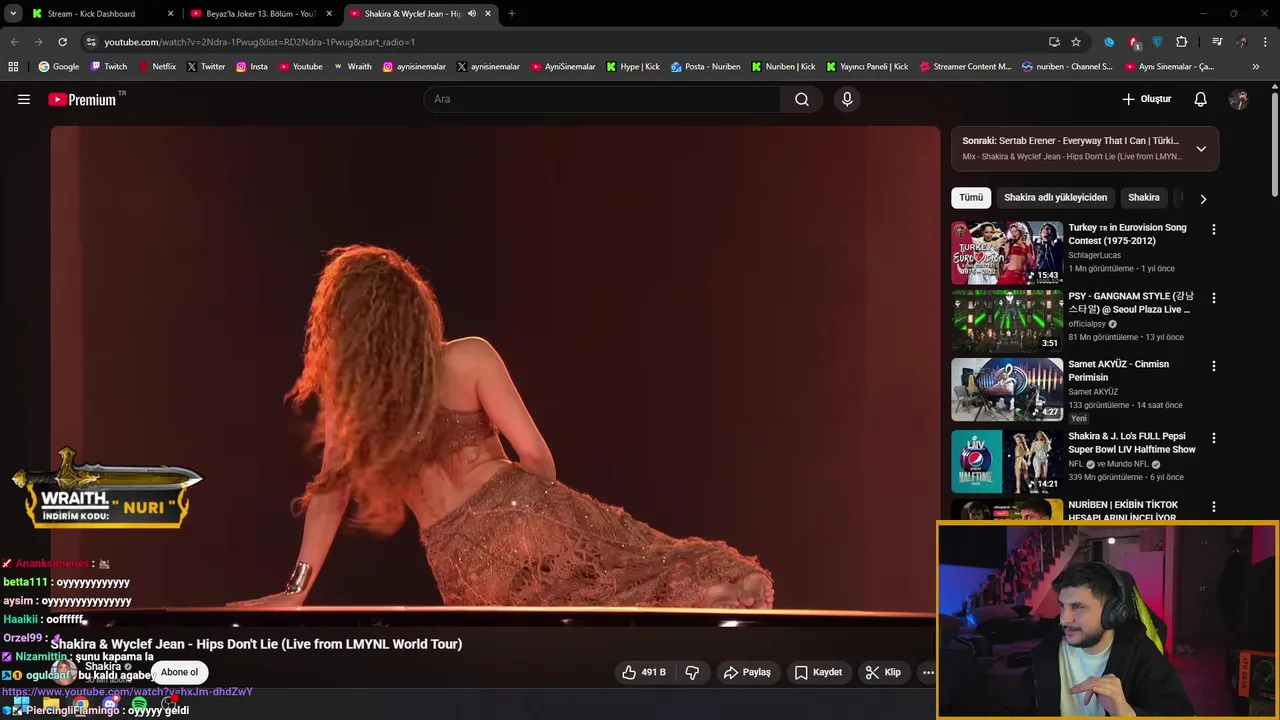Reload the page
The height and width of the screenshot is (720, 1280).
click(62, 42)
